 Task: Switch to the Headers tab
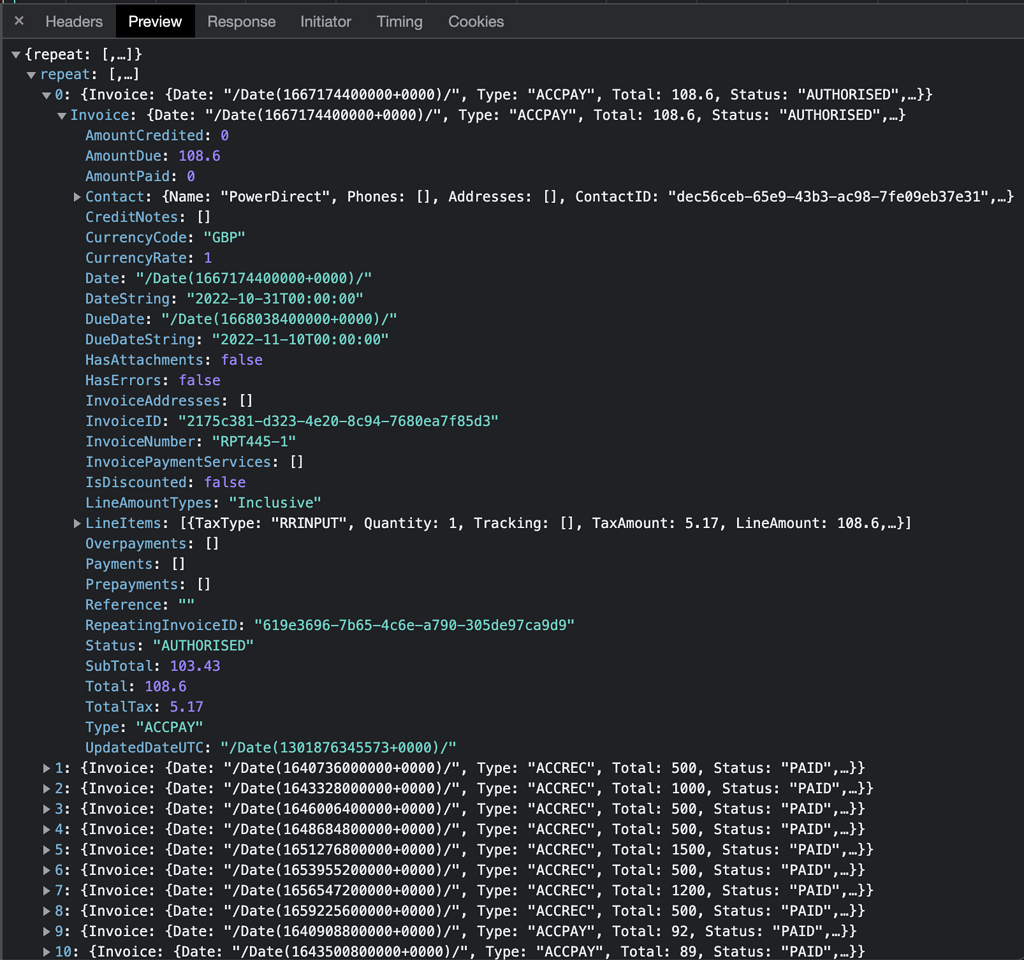click(x=73, y=21)
